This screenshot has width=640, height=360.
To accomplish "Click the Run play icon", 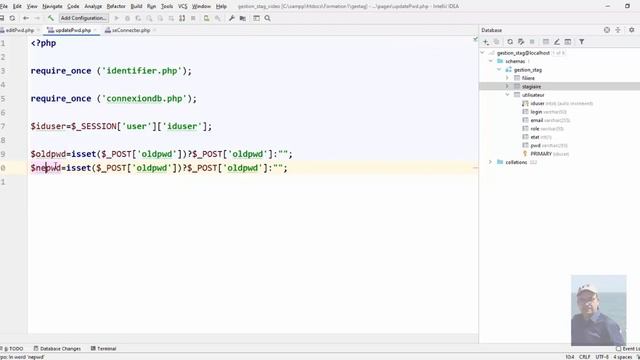I will 116,18.
